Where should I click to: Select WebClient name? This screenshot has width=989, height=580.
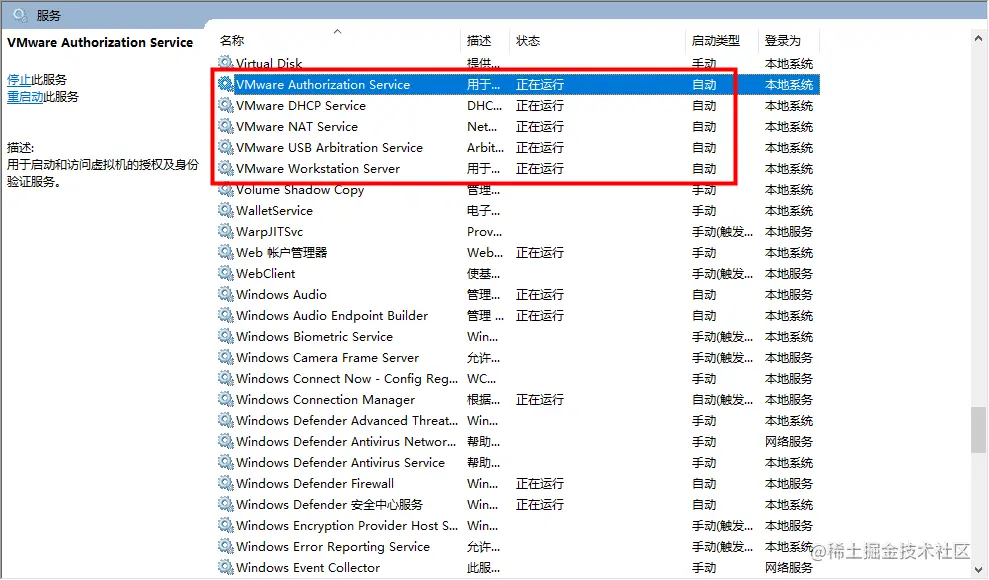pos(266,274)
